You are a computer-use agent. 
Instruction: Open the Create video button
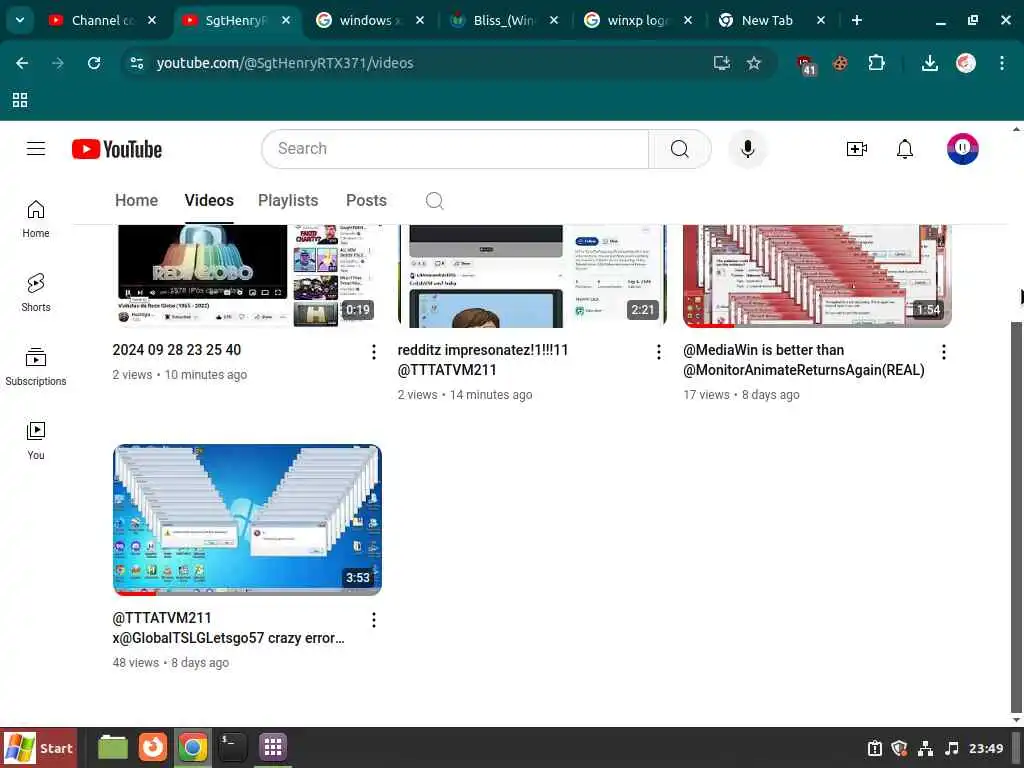pos(856,149)
